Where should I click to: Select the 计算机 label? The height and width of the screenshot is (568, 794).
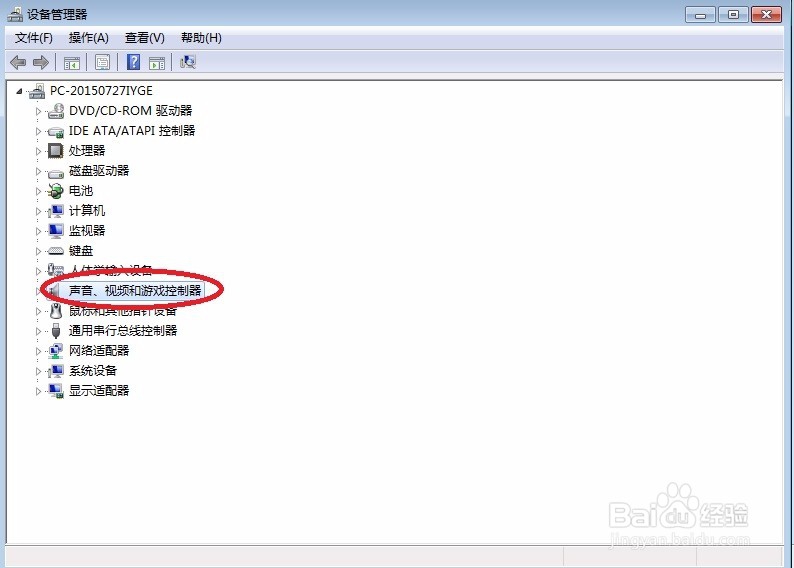point(87,211)
